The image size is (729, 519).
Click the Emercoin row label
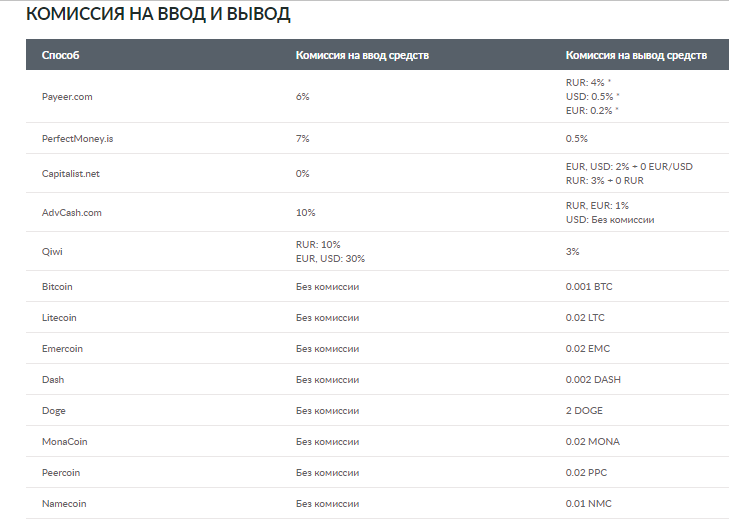point(62,349)
